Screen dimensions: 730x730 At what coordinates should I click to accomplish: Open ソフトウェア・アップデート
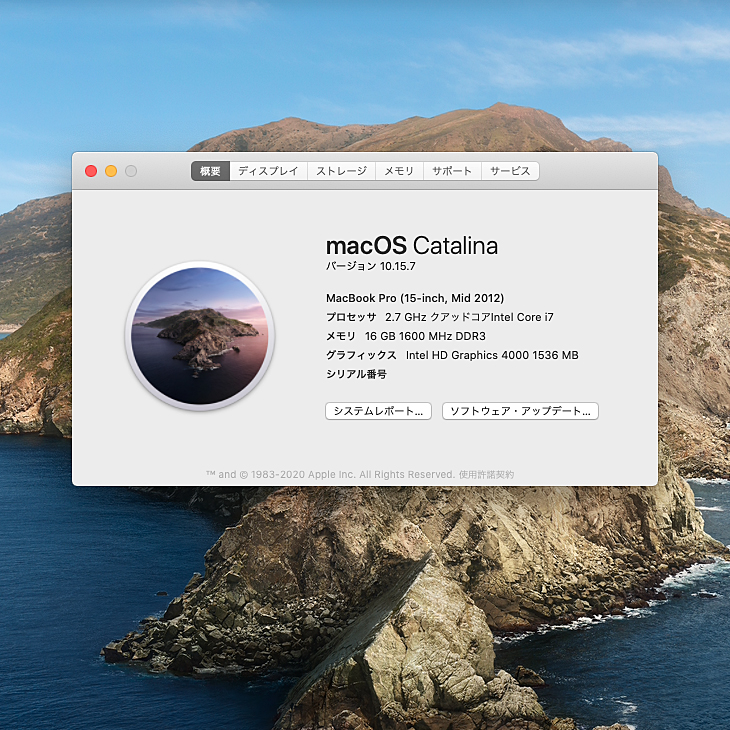[x=520, y=411]
